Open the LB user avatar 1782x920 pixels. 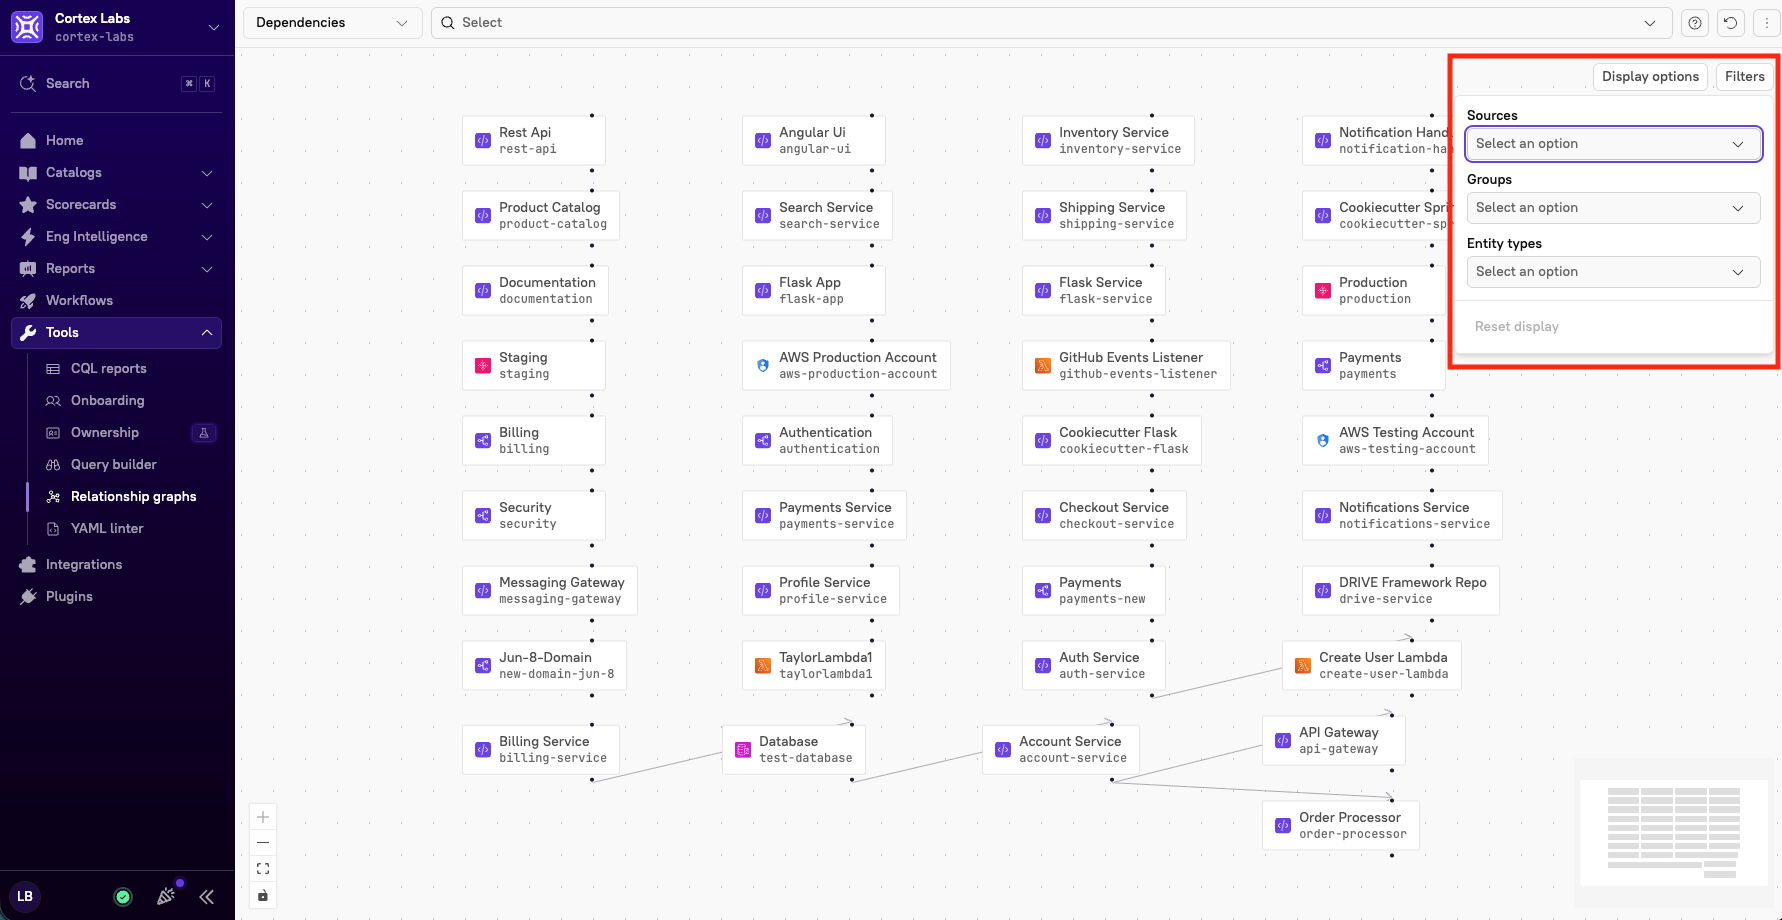[x=25, y=896]
